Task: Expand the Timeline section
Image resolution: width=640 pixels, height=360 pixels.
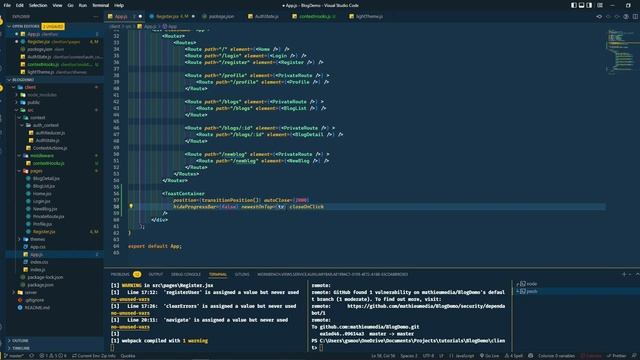Action: click(x=21, y=348)
